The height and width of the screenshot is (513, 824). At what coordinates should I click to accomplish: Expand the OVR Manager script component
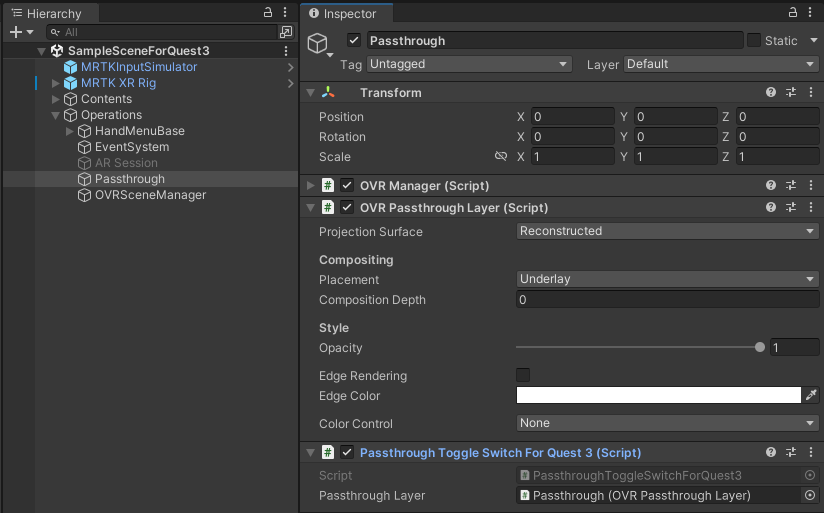pyautogui.click(x=311, y=186)
